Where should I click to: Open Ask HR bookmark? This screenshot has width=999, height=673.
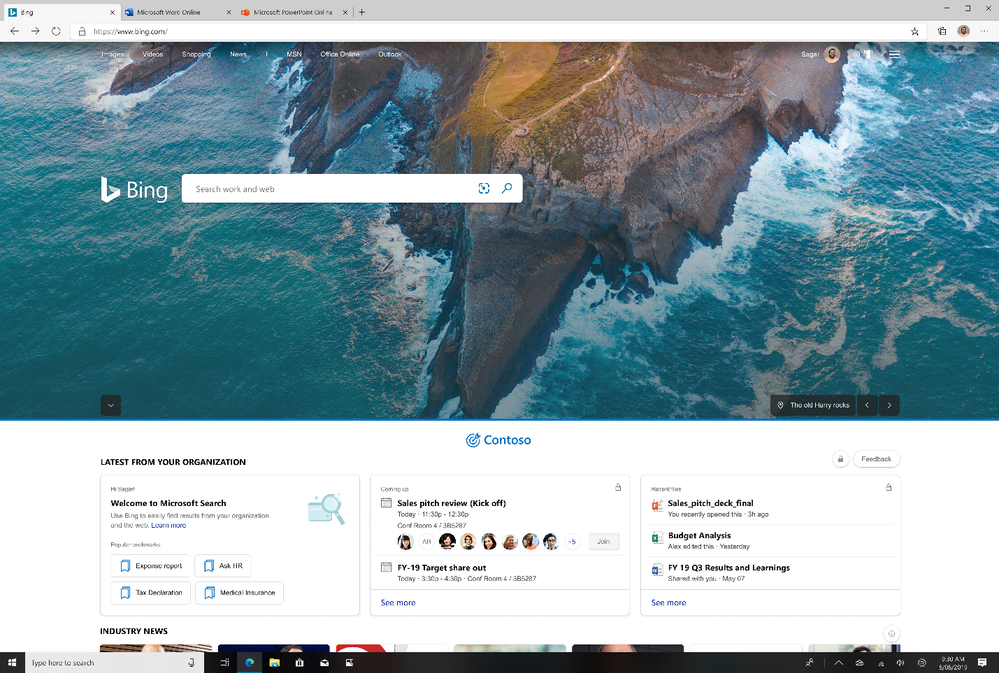click(223, 566)
